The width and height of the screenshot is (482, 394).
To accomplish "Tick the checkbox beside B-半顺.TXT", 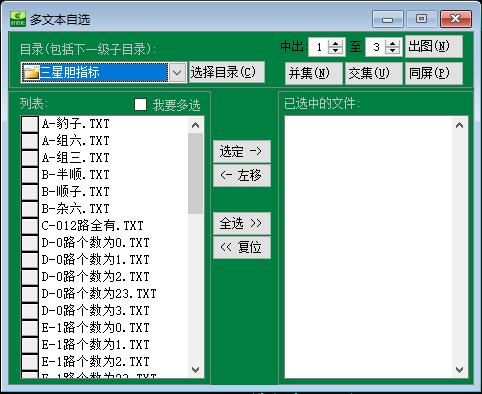I will pos(30,175).
